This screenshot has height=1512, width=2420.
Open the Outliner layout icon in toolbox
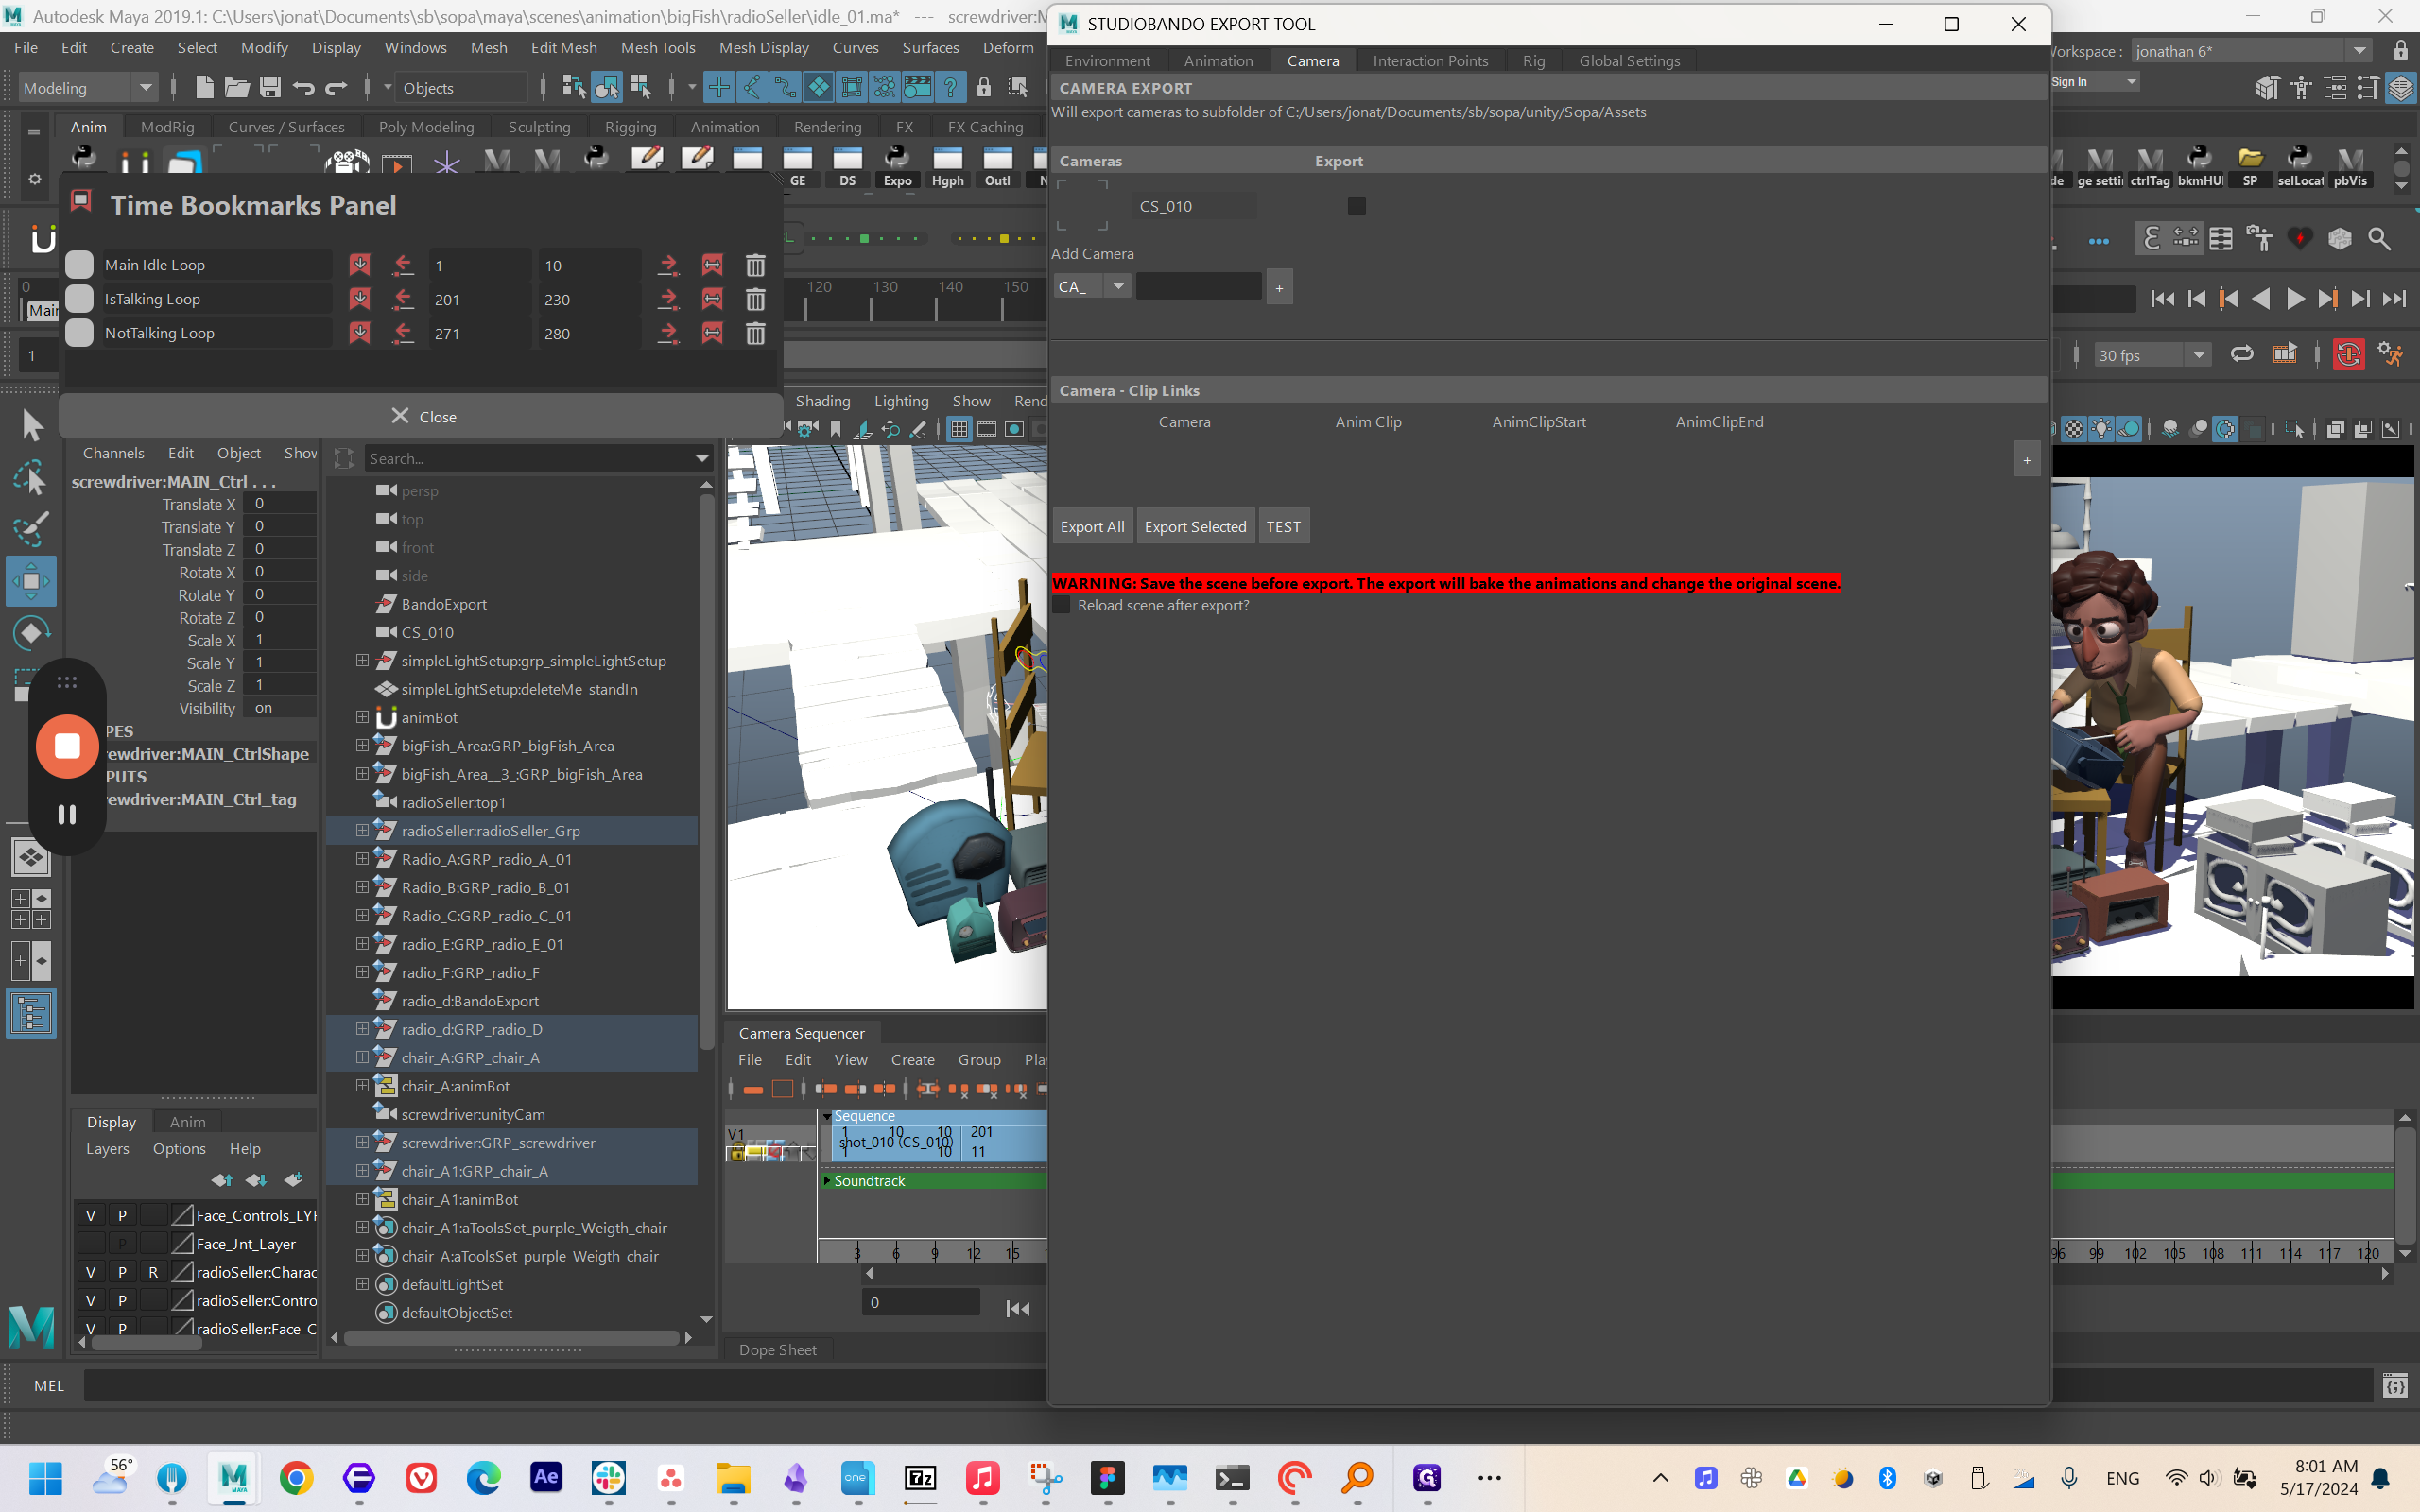coord(31,1014)
